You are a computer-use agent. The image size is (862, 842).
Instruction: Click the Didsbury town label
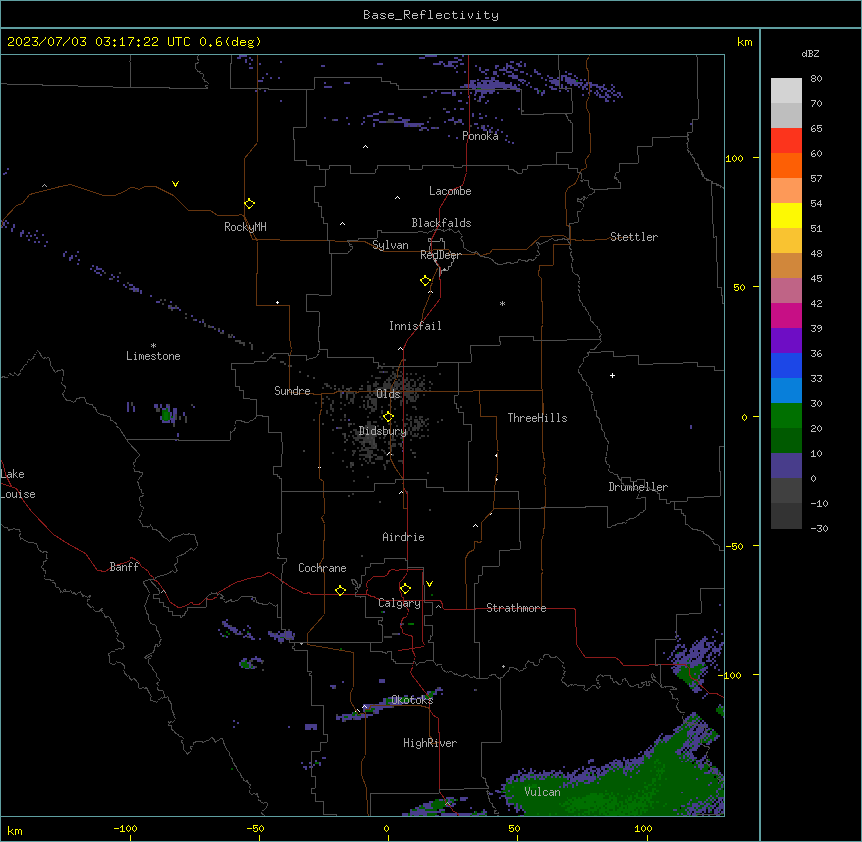coord(383,431)
